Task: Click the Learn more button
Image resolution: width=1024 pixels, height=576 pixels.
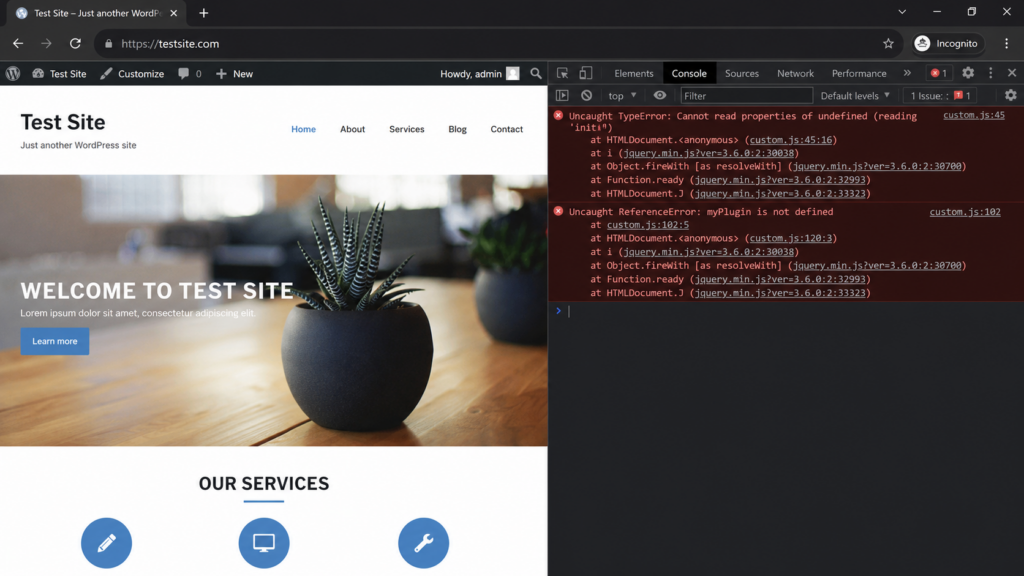Action: [x=55, y=342]
